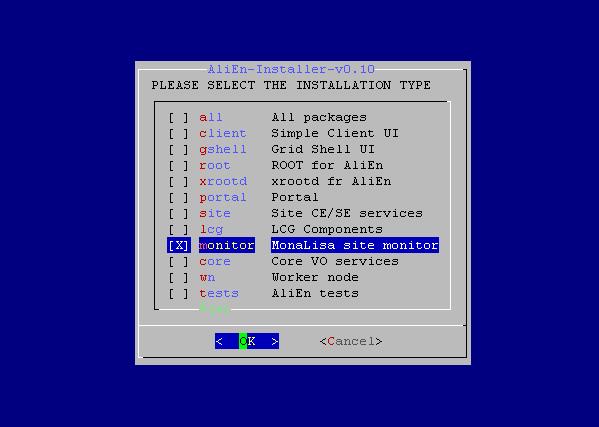This screenshot has height=427, width=599.
Task: Check the 'all' packages checkbox
Action: pos(179,118)
